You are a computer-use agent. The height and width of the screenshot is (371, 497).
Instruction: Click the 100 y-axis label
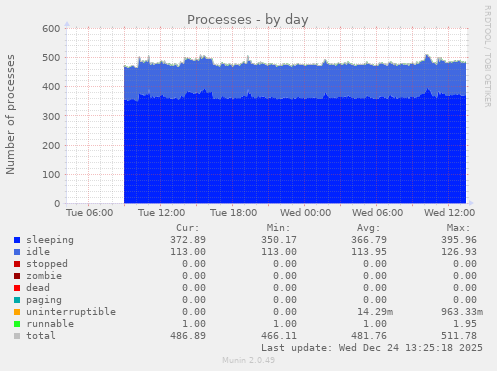tap(51, 175)
